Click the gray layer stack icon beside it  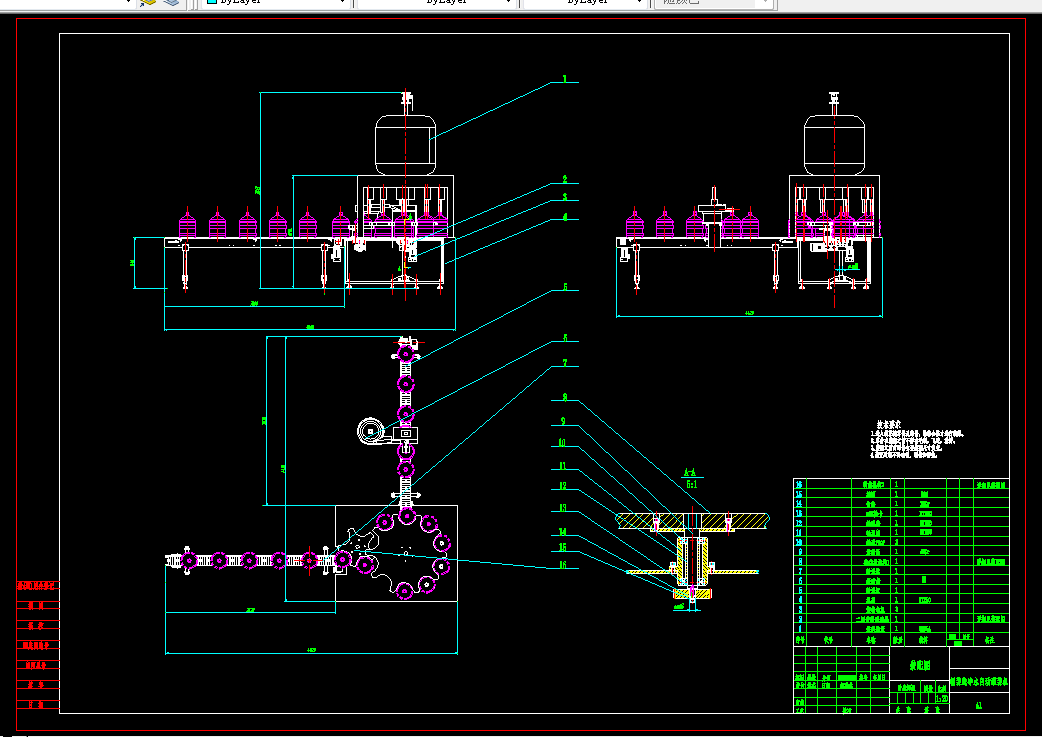pyautogui.click(x=171, y=2)
